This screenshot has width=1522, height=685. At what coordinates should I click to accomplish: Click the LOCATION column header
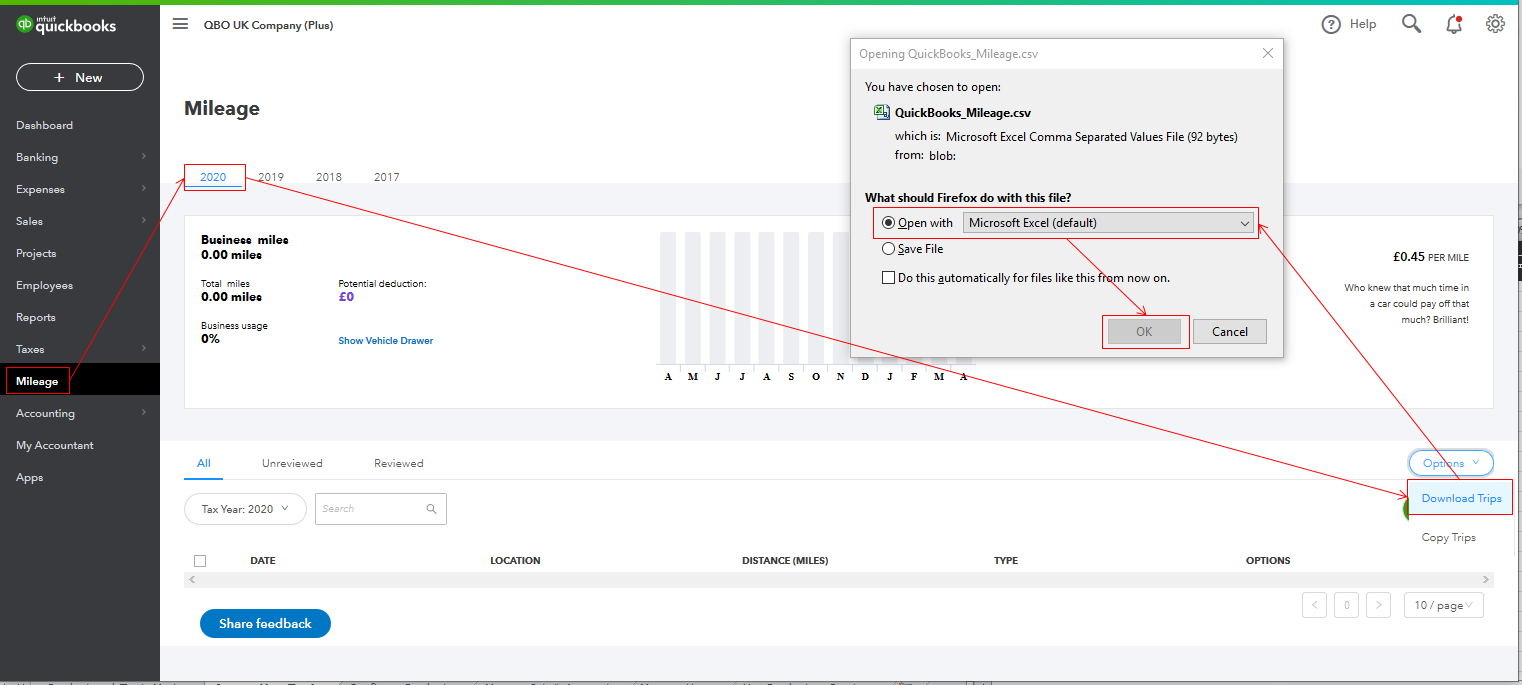coord(515,561)
